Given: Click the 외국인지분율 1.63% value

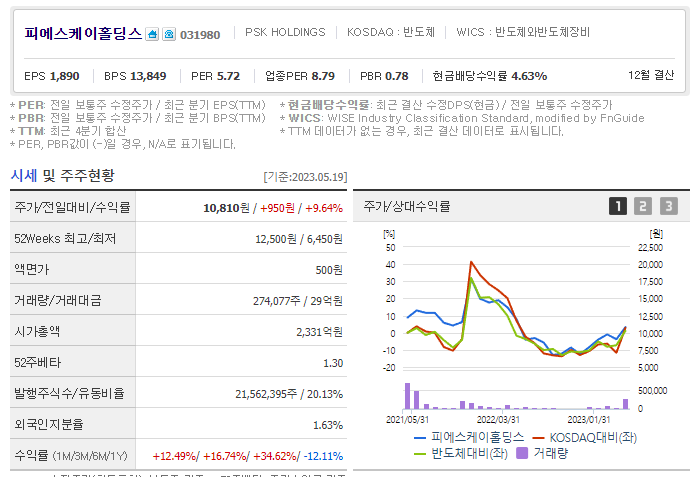Looking at the screenshot, I should pos(328,425).
